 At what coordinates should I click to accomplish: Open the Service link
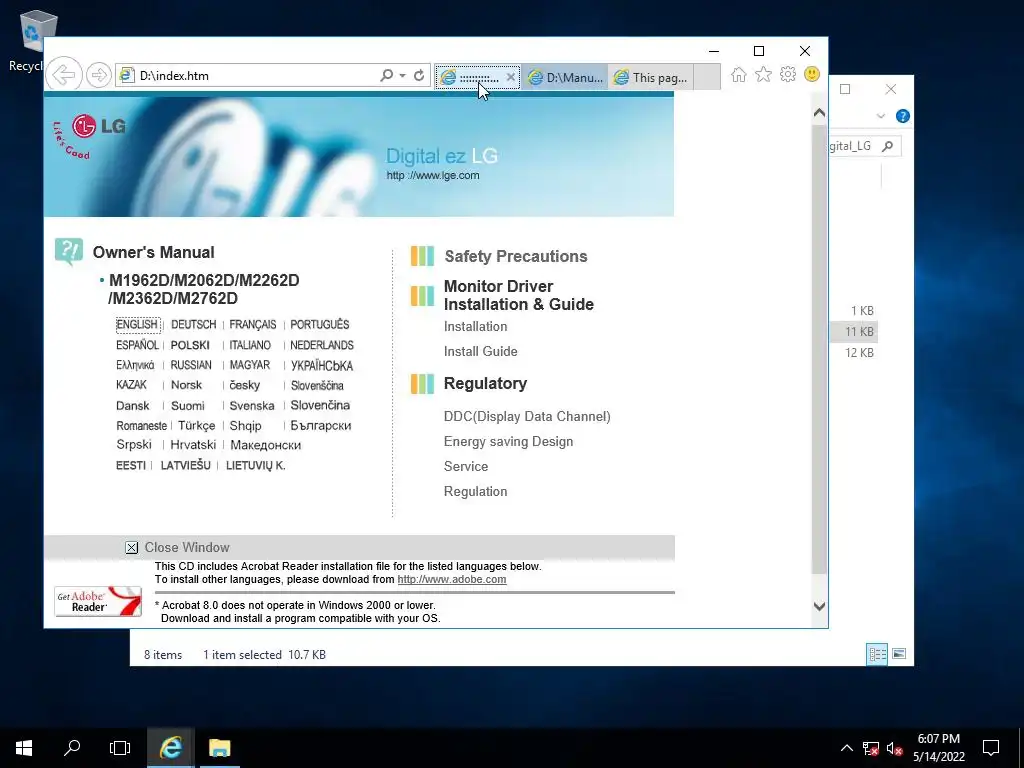click(x=466, y=466)
